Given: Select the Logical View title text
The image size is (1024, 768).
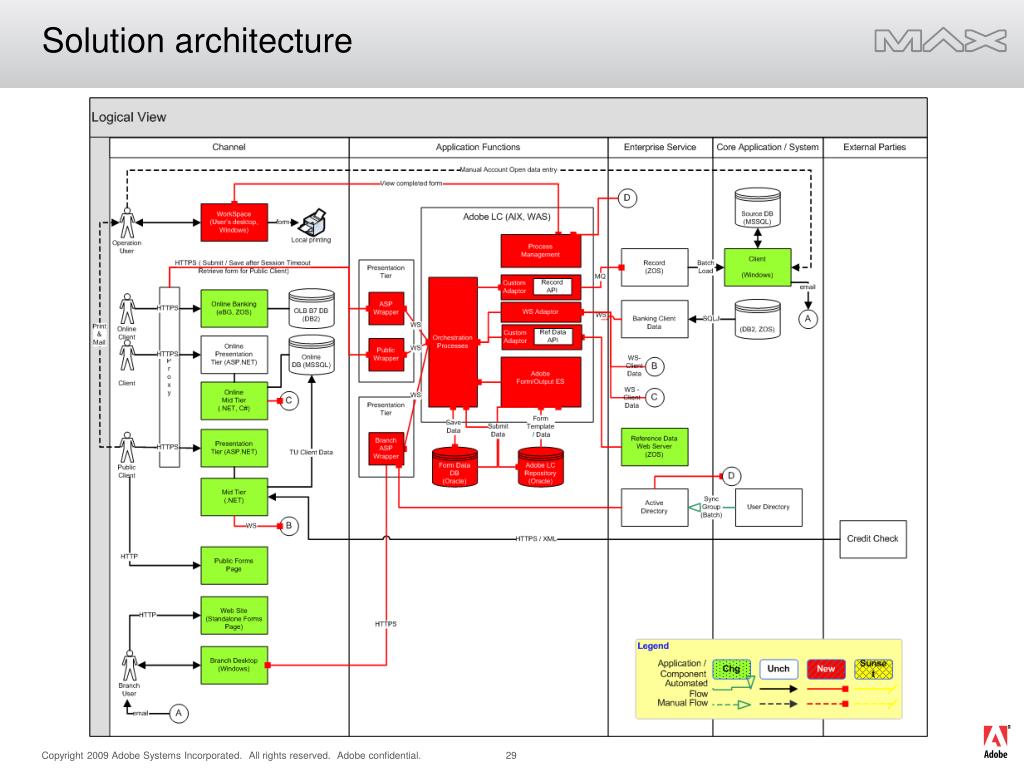Looking at the screenshot, I should (x=129, y=117).
